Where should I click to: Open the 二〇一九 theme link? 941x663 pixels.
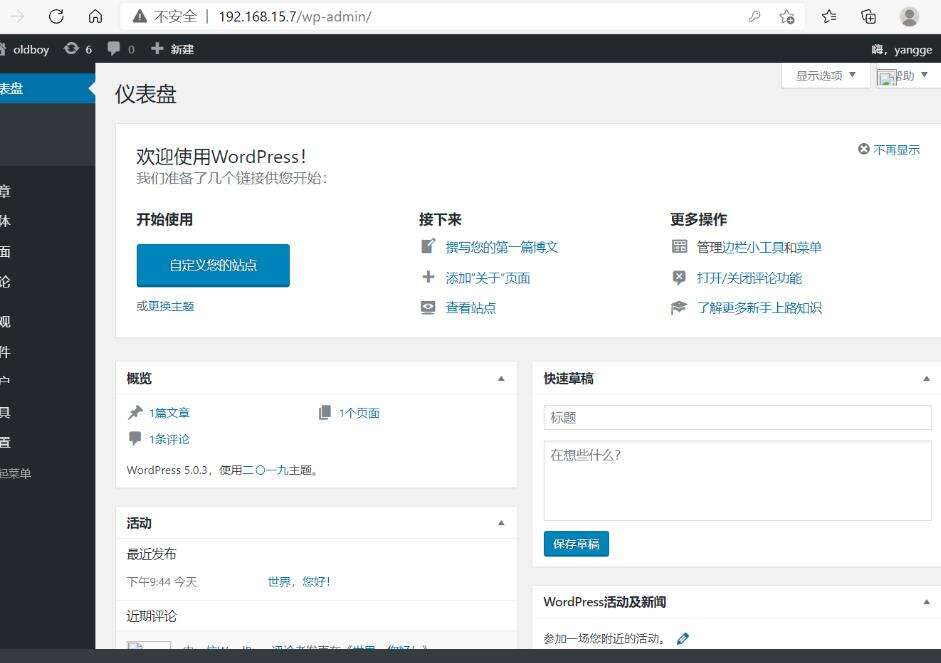pos(265,470)
